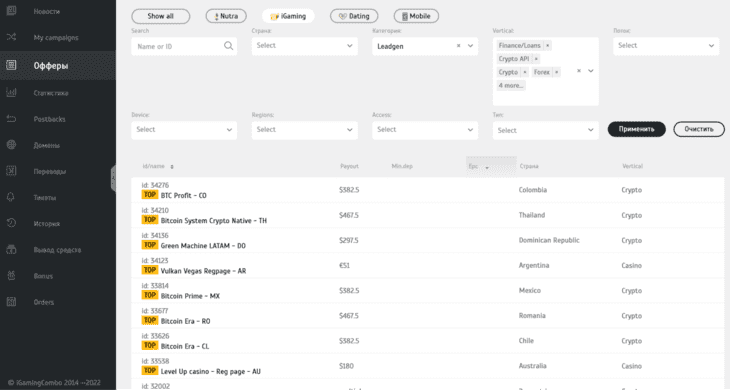Click the Colombia country cell
The height and width of the screenshot is (390, 730).
(x=533, y=190)
